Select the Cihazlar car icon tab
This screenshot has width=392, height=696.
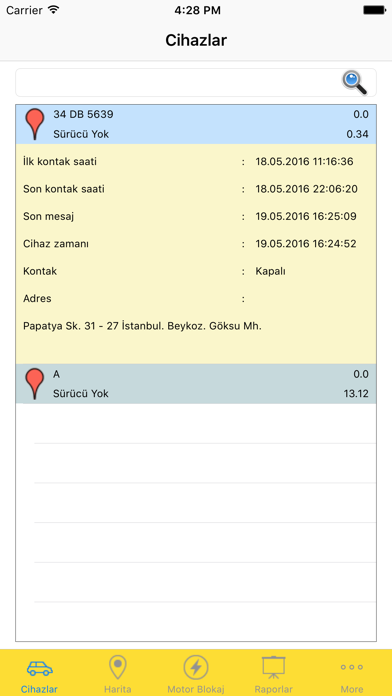[x=40, y=668]
